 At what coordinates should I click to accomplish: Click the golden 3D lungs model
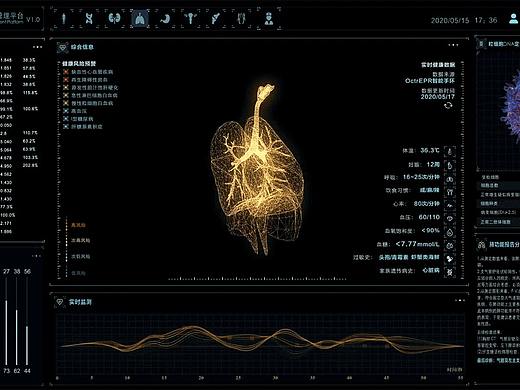click(257, 170)
